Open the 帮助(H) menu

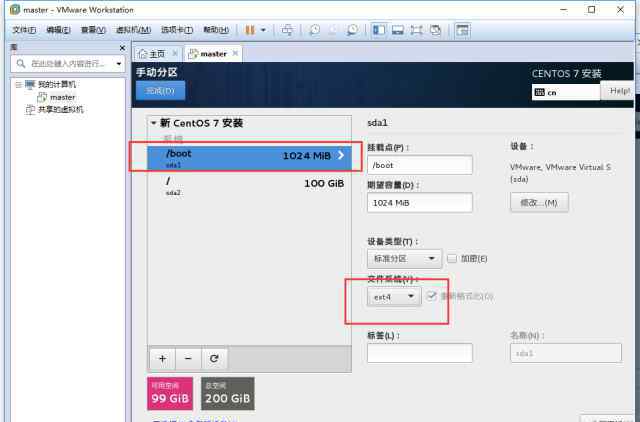[216, 30]
